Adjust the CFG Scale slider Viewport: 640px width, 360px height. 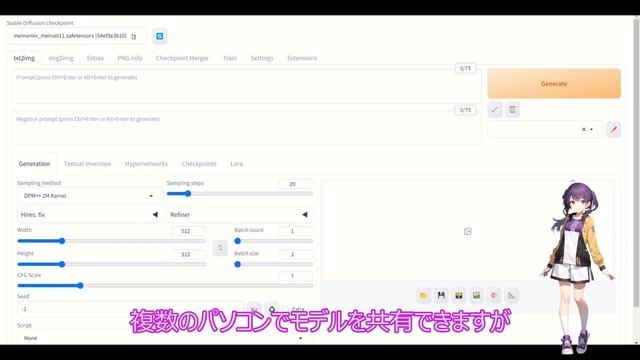(x=165, y=286)
